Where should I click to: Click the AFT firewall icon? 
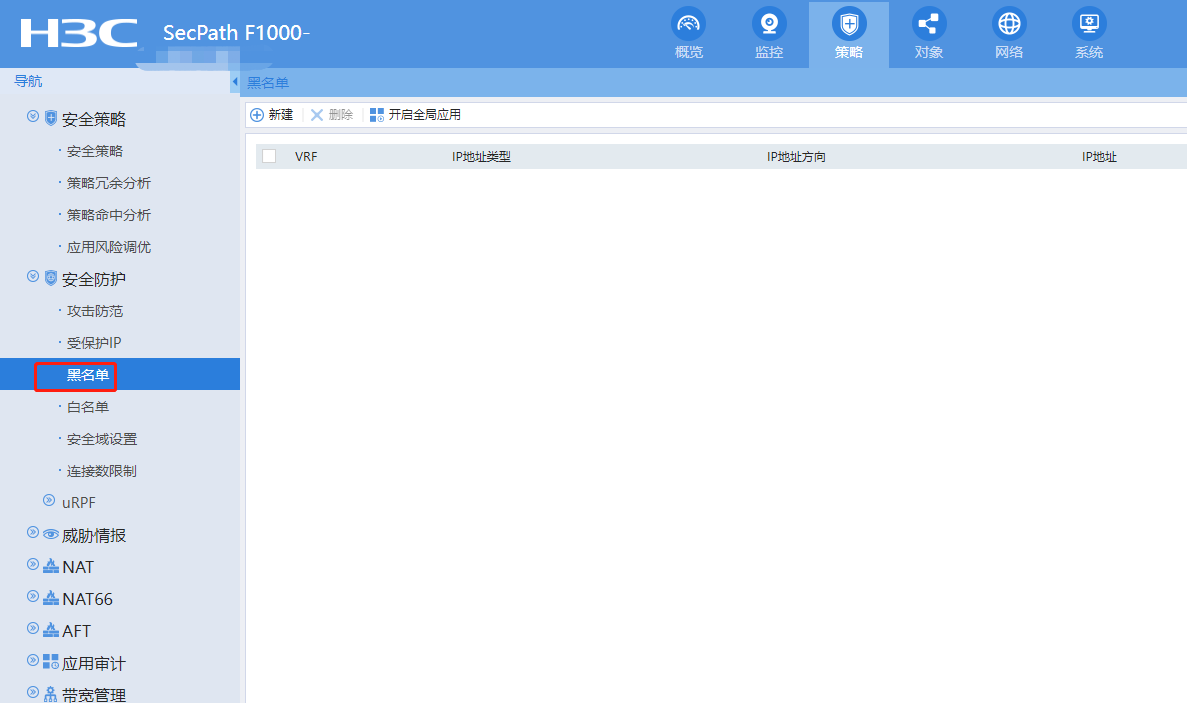[51, 630]
